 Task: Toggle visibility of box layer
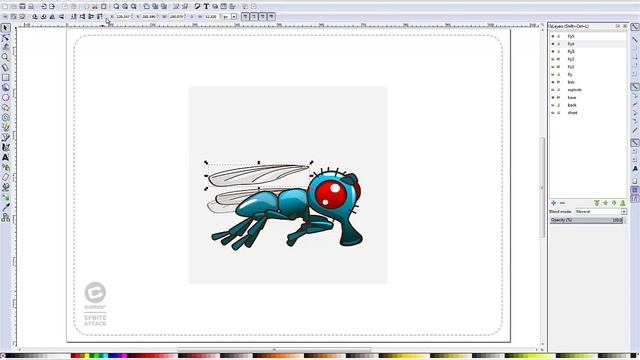(553, 82)
